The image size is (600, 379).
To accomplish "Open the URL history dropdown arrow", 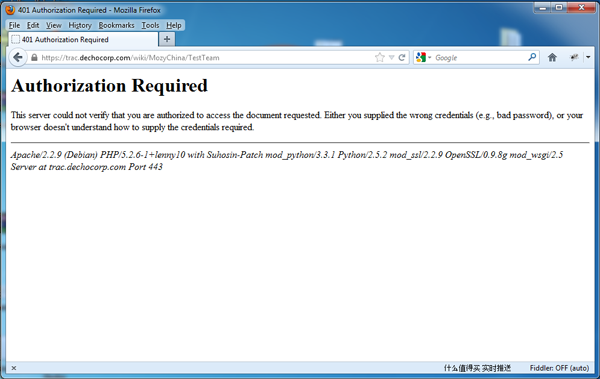I will click(391, 57).
